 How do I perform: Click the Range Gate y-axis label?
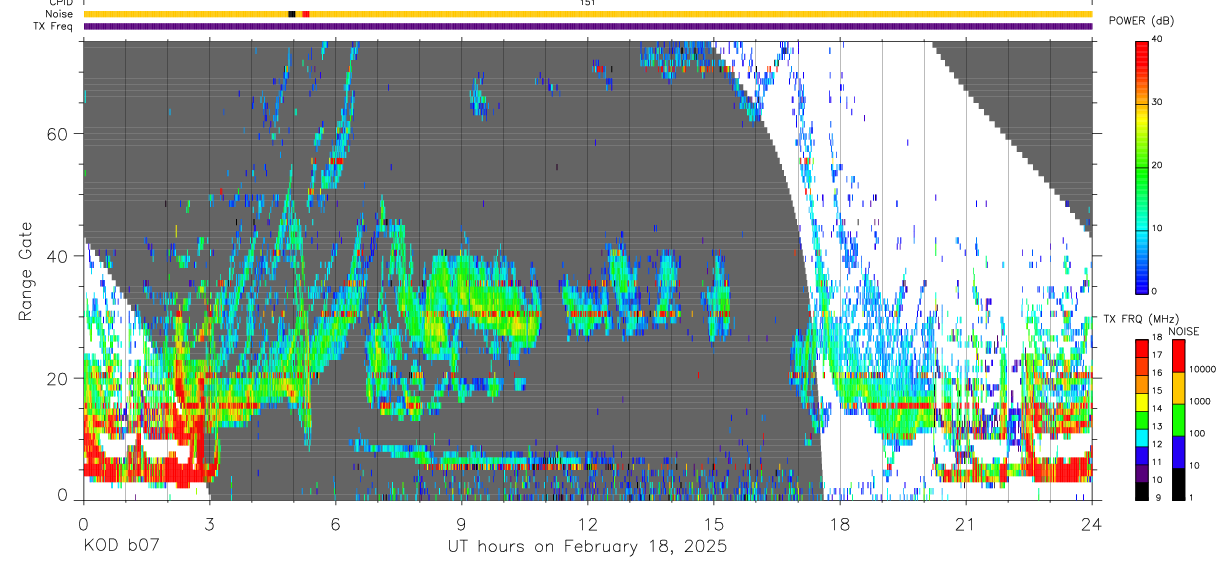(x=27, y=271)
